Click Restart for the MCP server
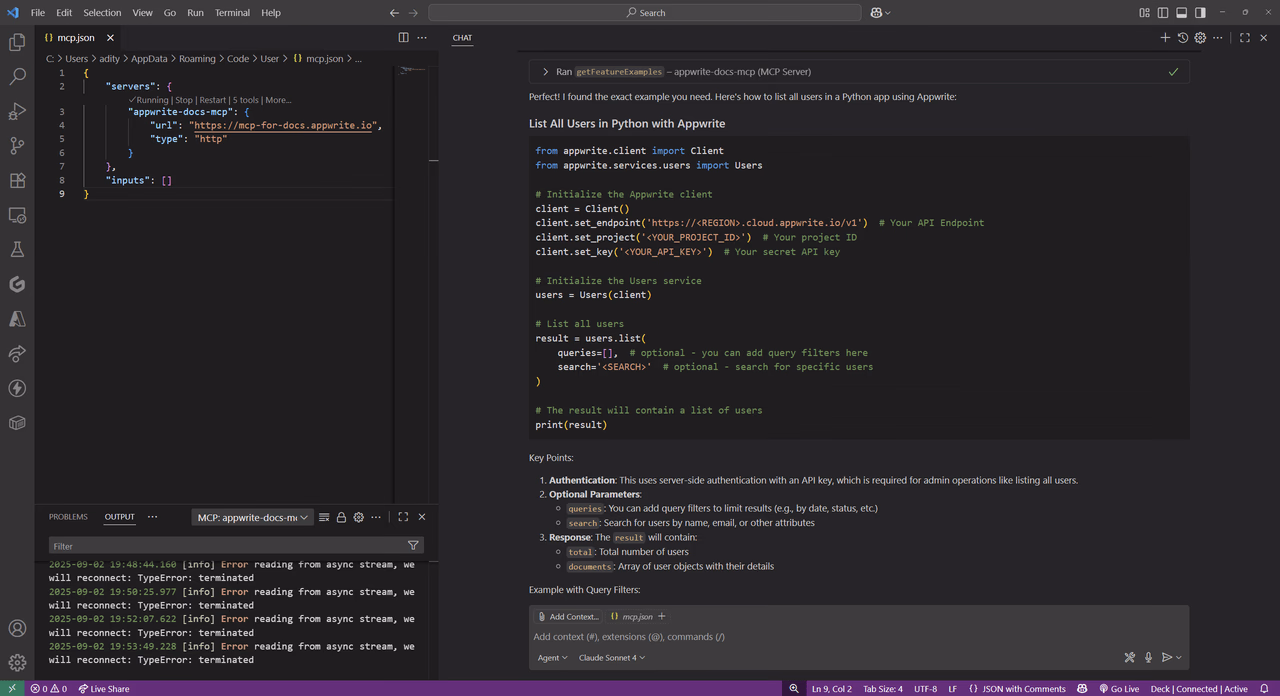1280x696 pixels. point(212,100)
